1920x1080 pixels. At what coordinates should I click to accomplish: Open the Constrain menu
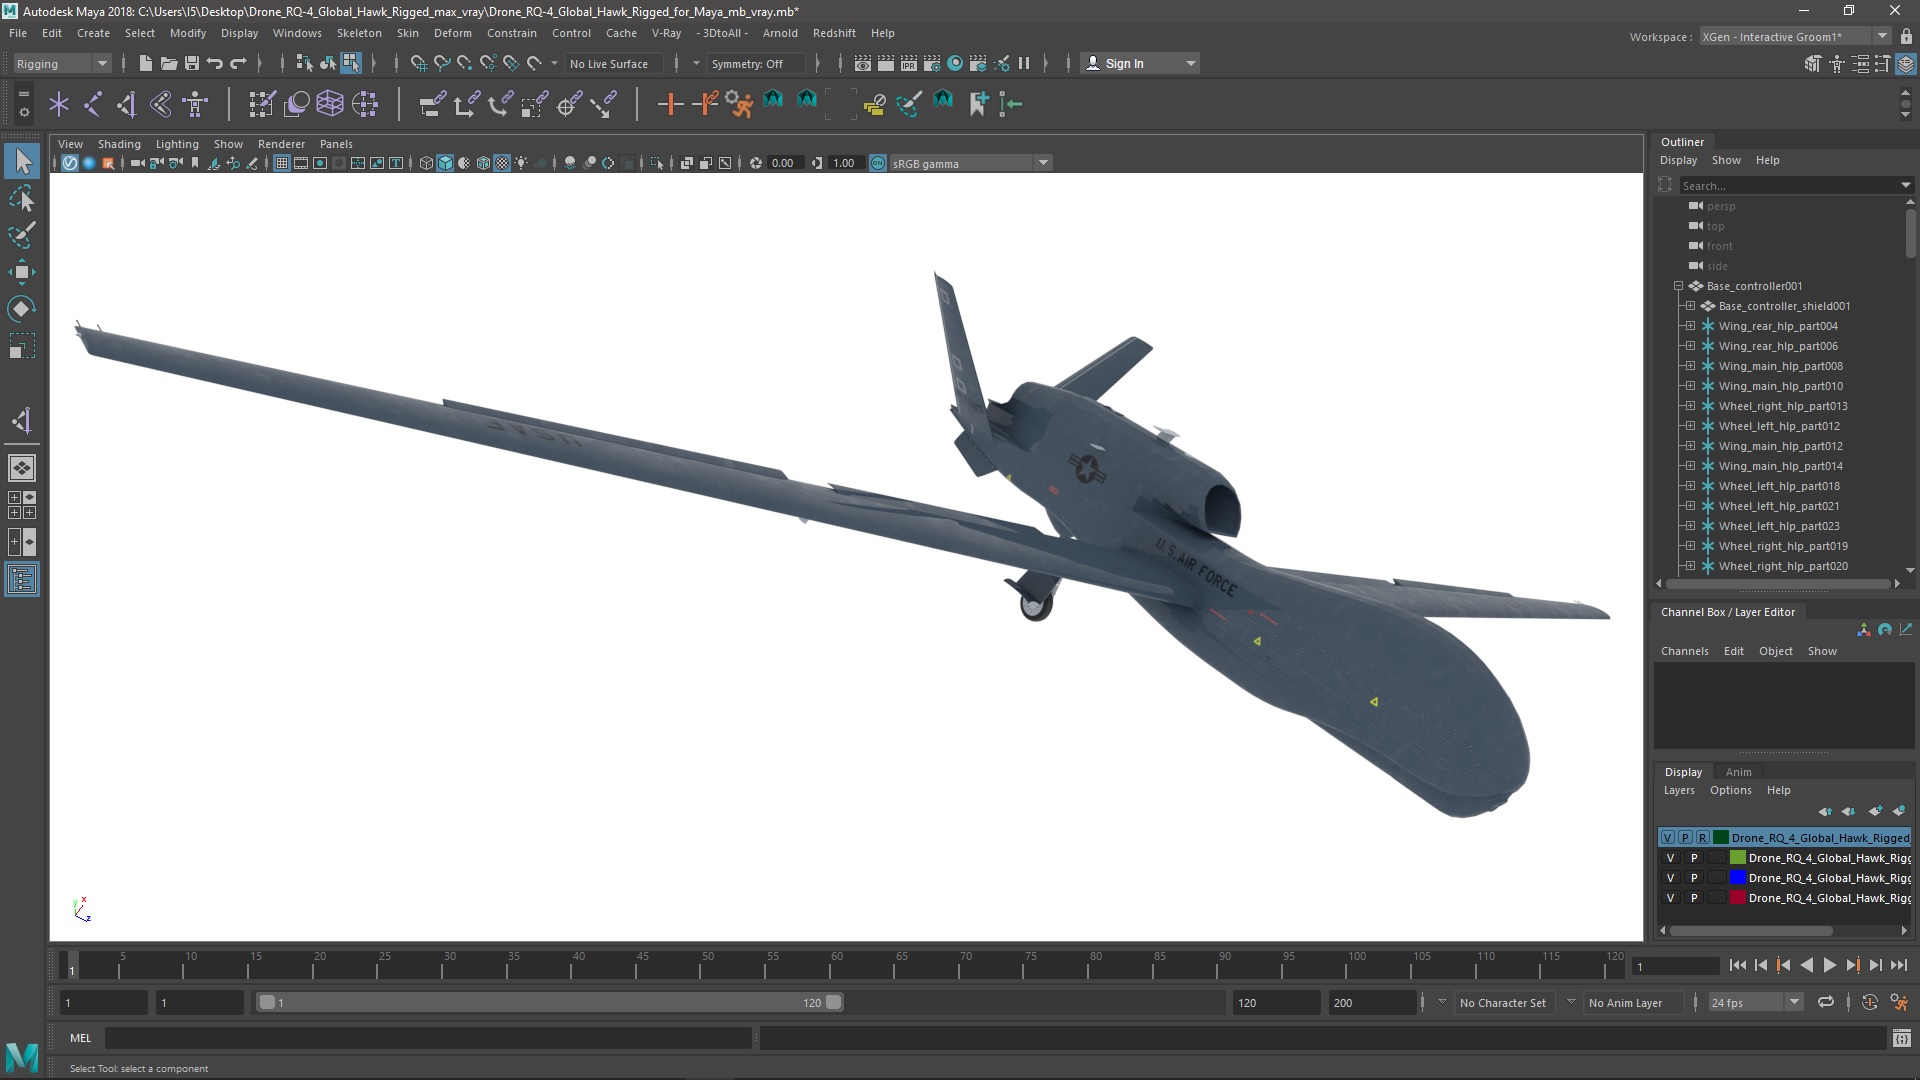coord(511,33)
